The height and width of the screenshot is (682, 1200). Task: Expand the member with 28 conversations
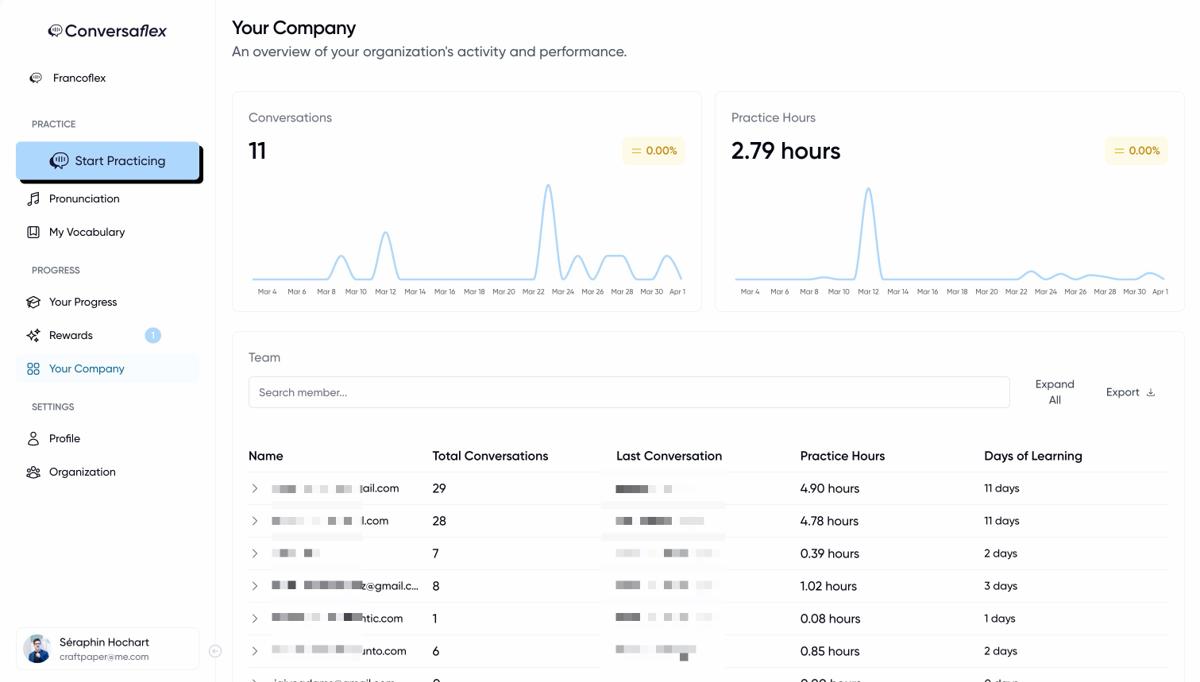253,520
